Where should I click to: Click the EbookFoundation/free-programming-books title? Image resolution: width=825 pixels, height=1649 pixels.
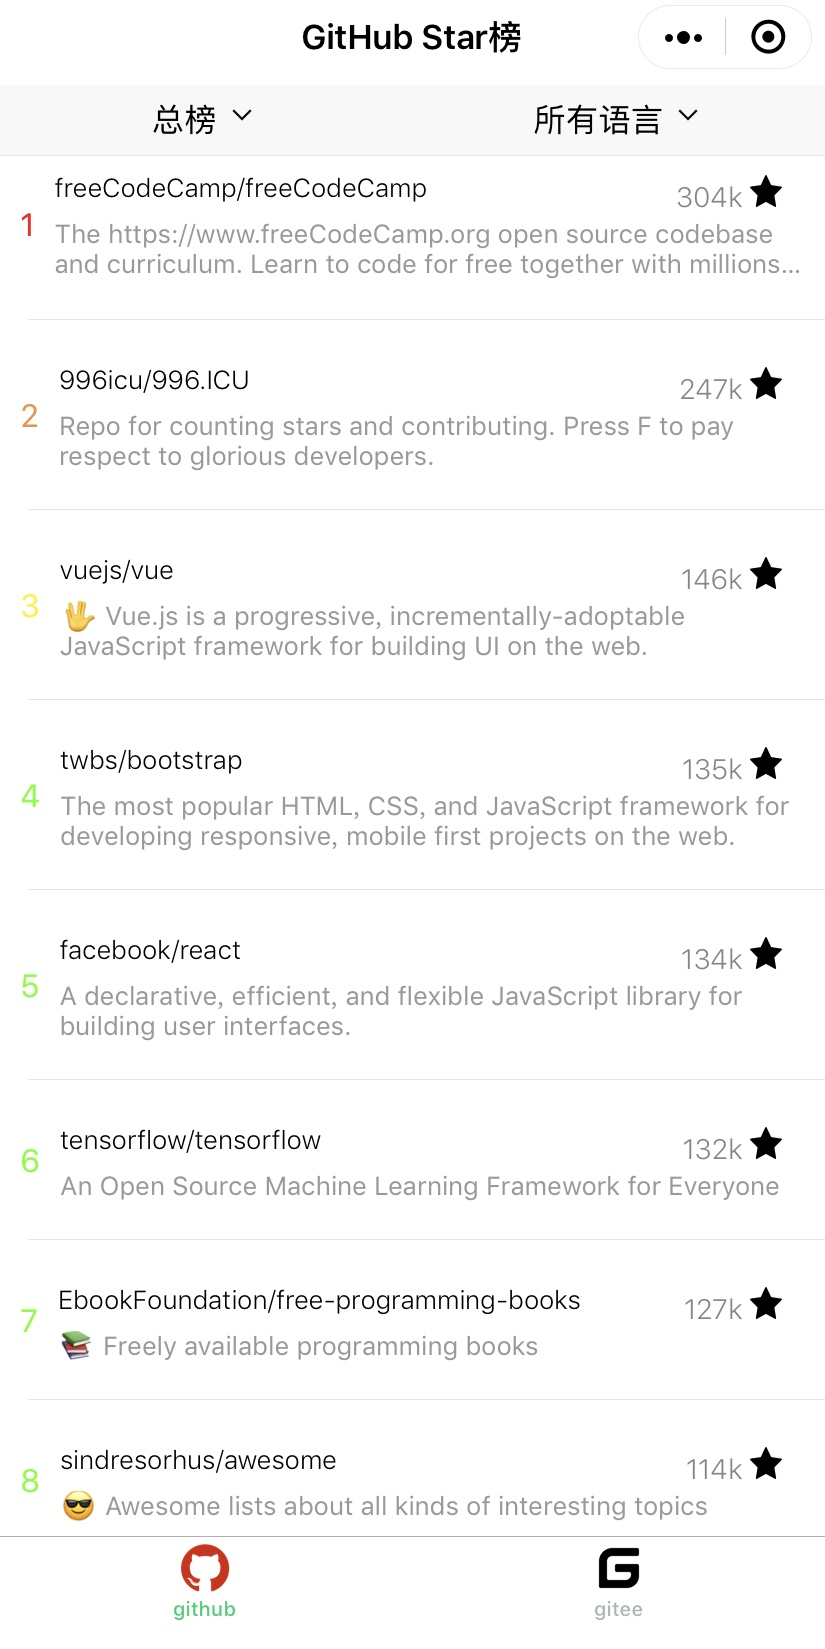[x=319, y=1300]
